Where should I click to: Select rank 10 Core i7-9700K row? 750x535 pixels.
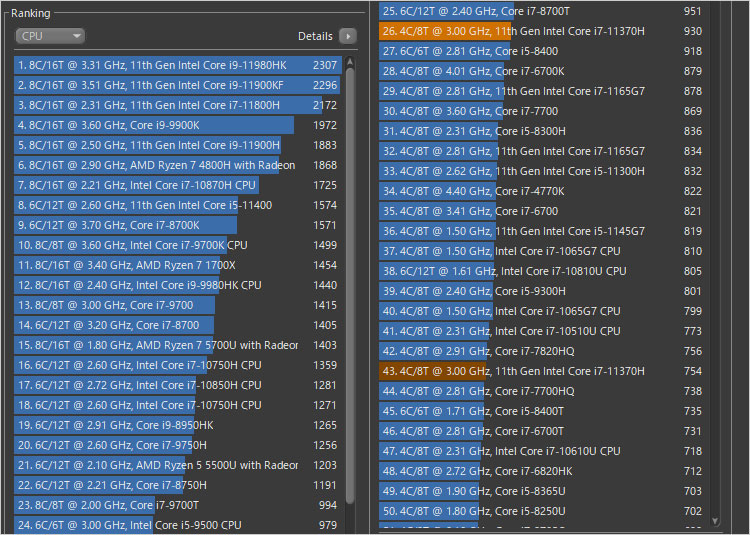(x=178, y=245)
